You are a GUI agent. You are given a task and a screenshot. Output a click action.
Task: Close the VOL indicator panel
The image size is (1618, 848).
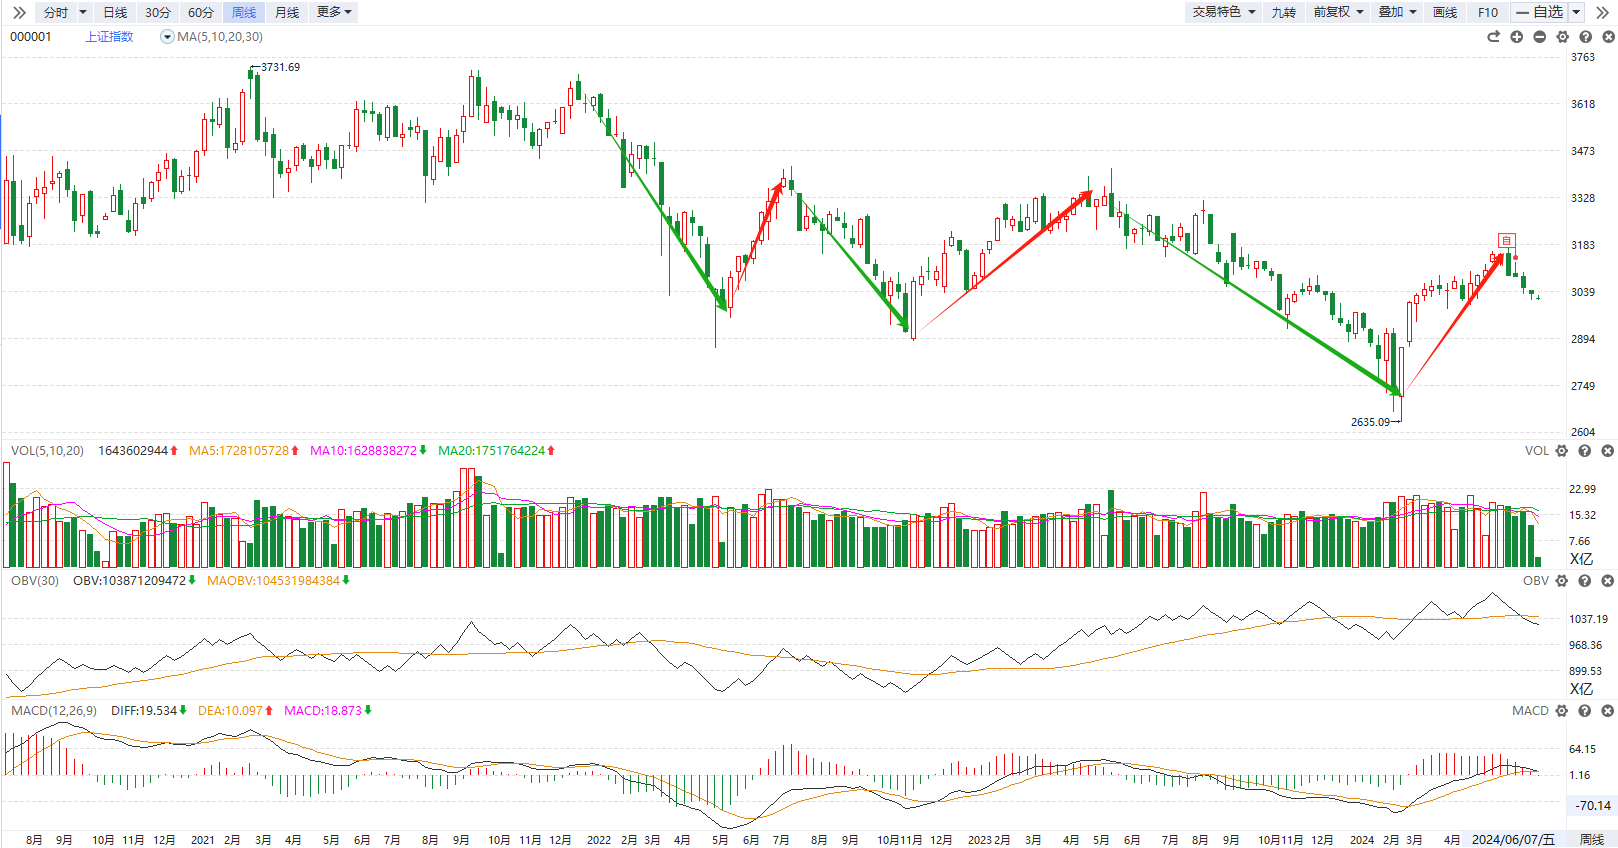click(x=1608, y=451)
